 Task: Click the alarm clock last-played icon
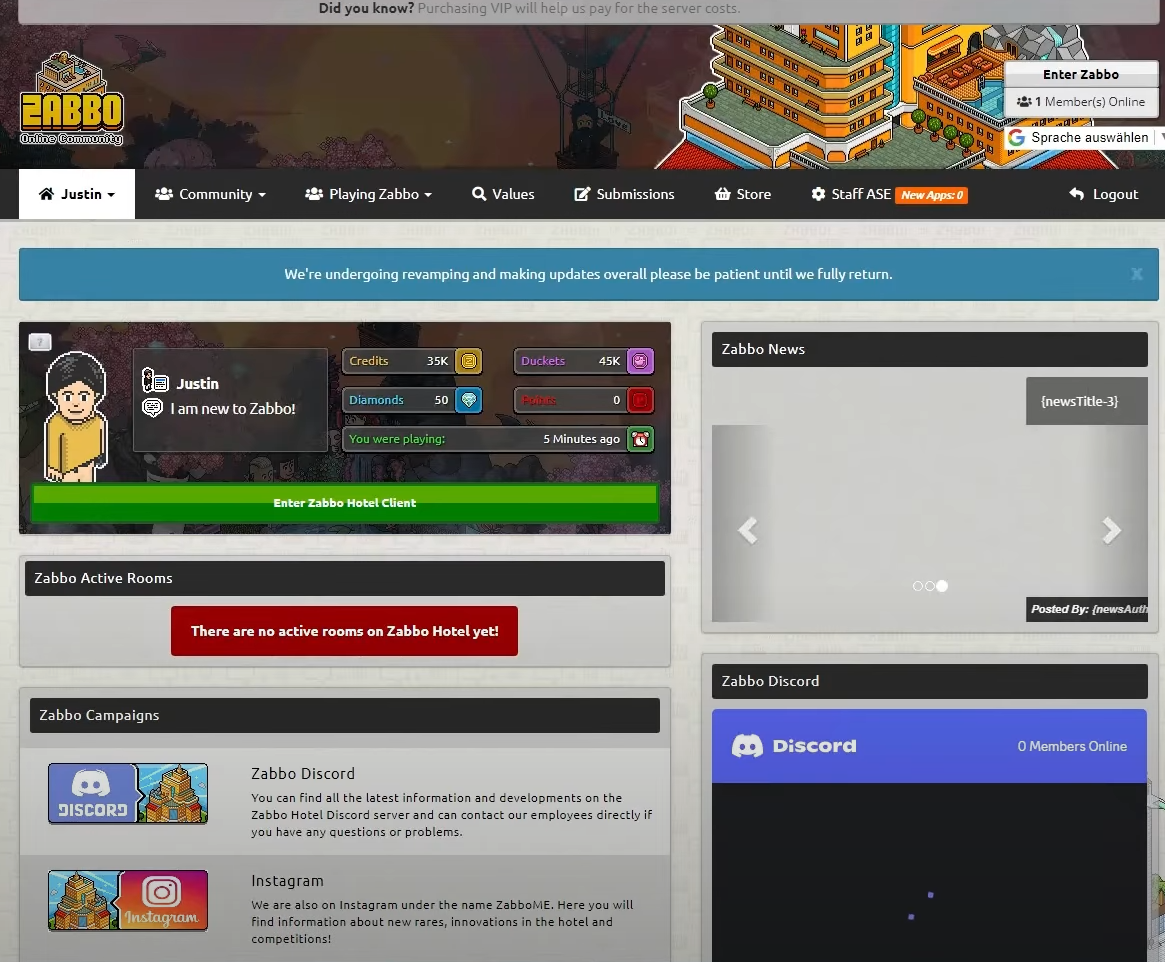(x=640, y=439)
